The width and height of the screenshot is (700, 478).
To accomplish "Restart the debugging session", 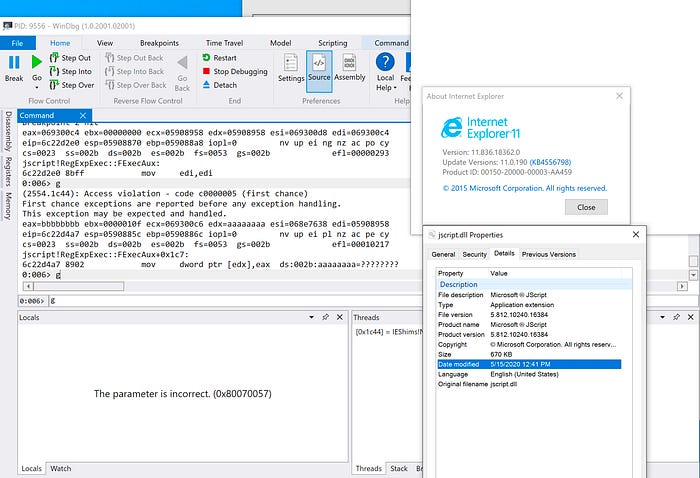I will click(219, 58).
